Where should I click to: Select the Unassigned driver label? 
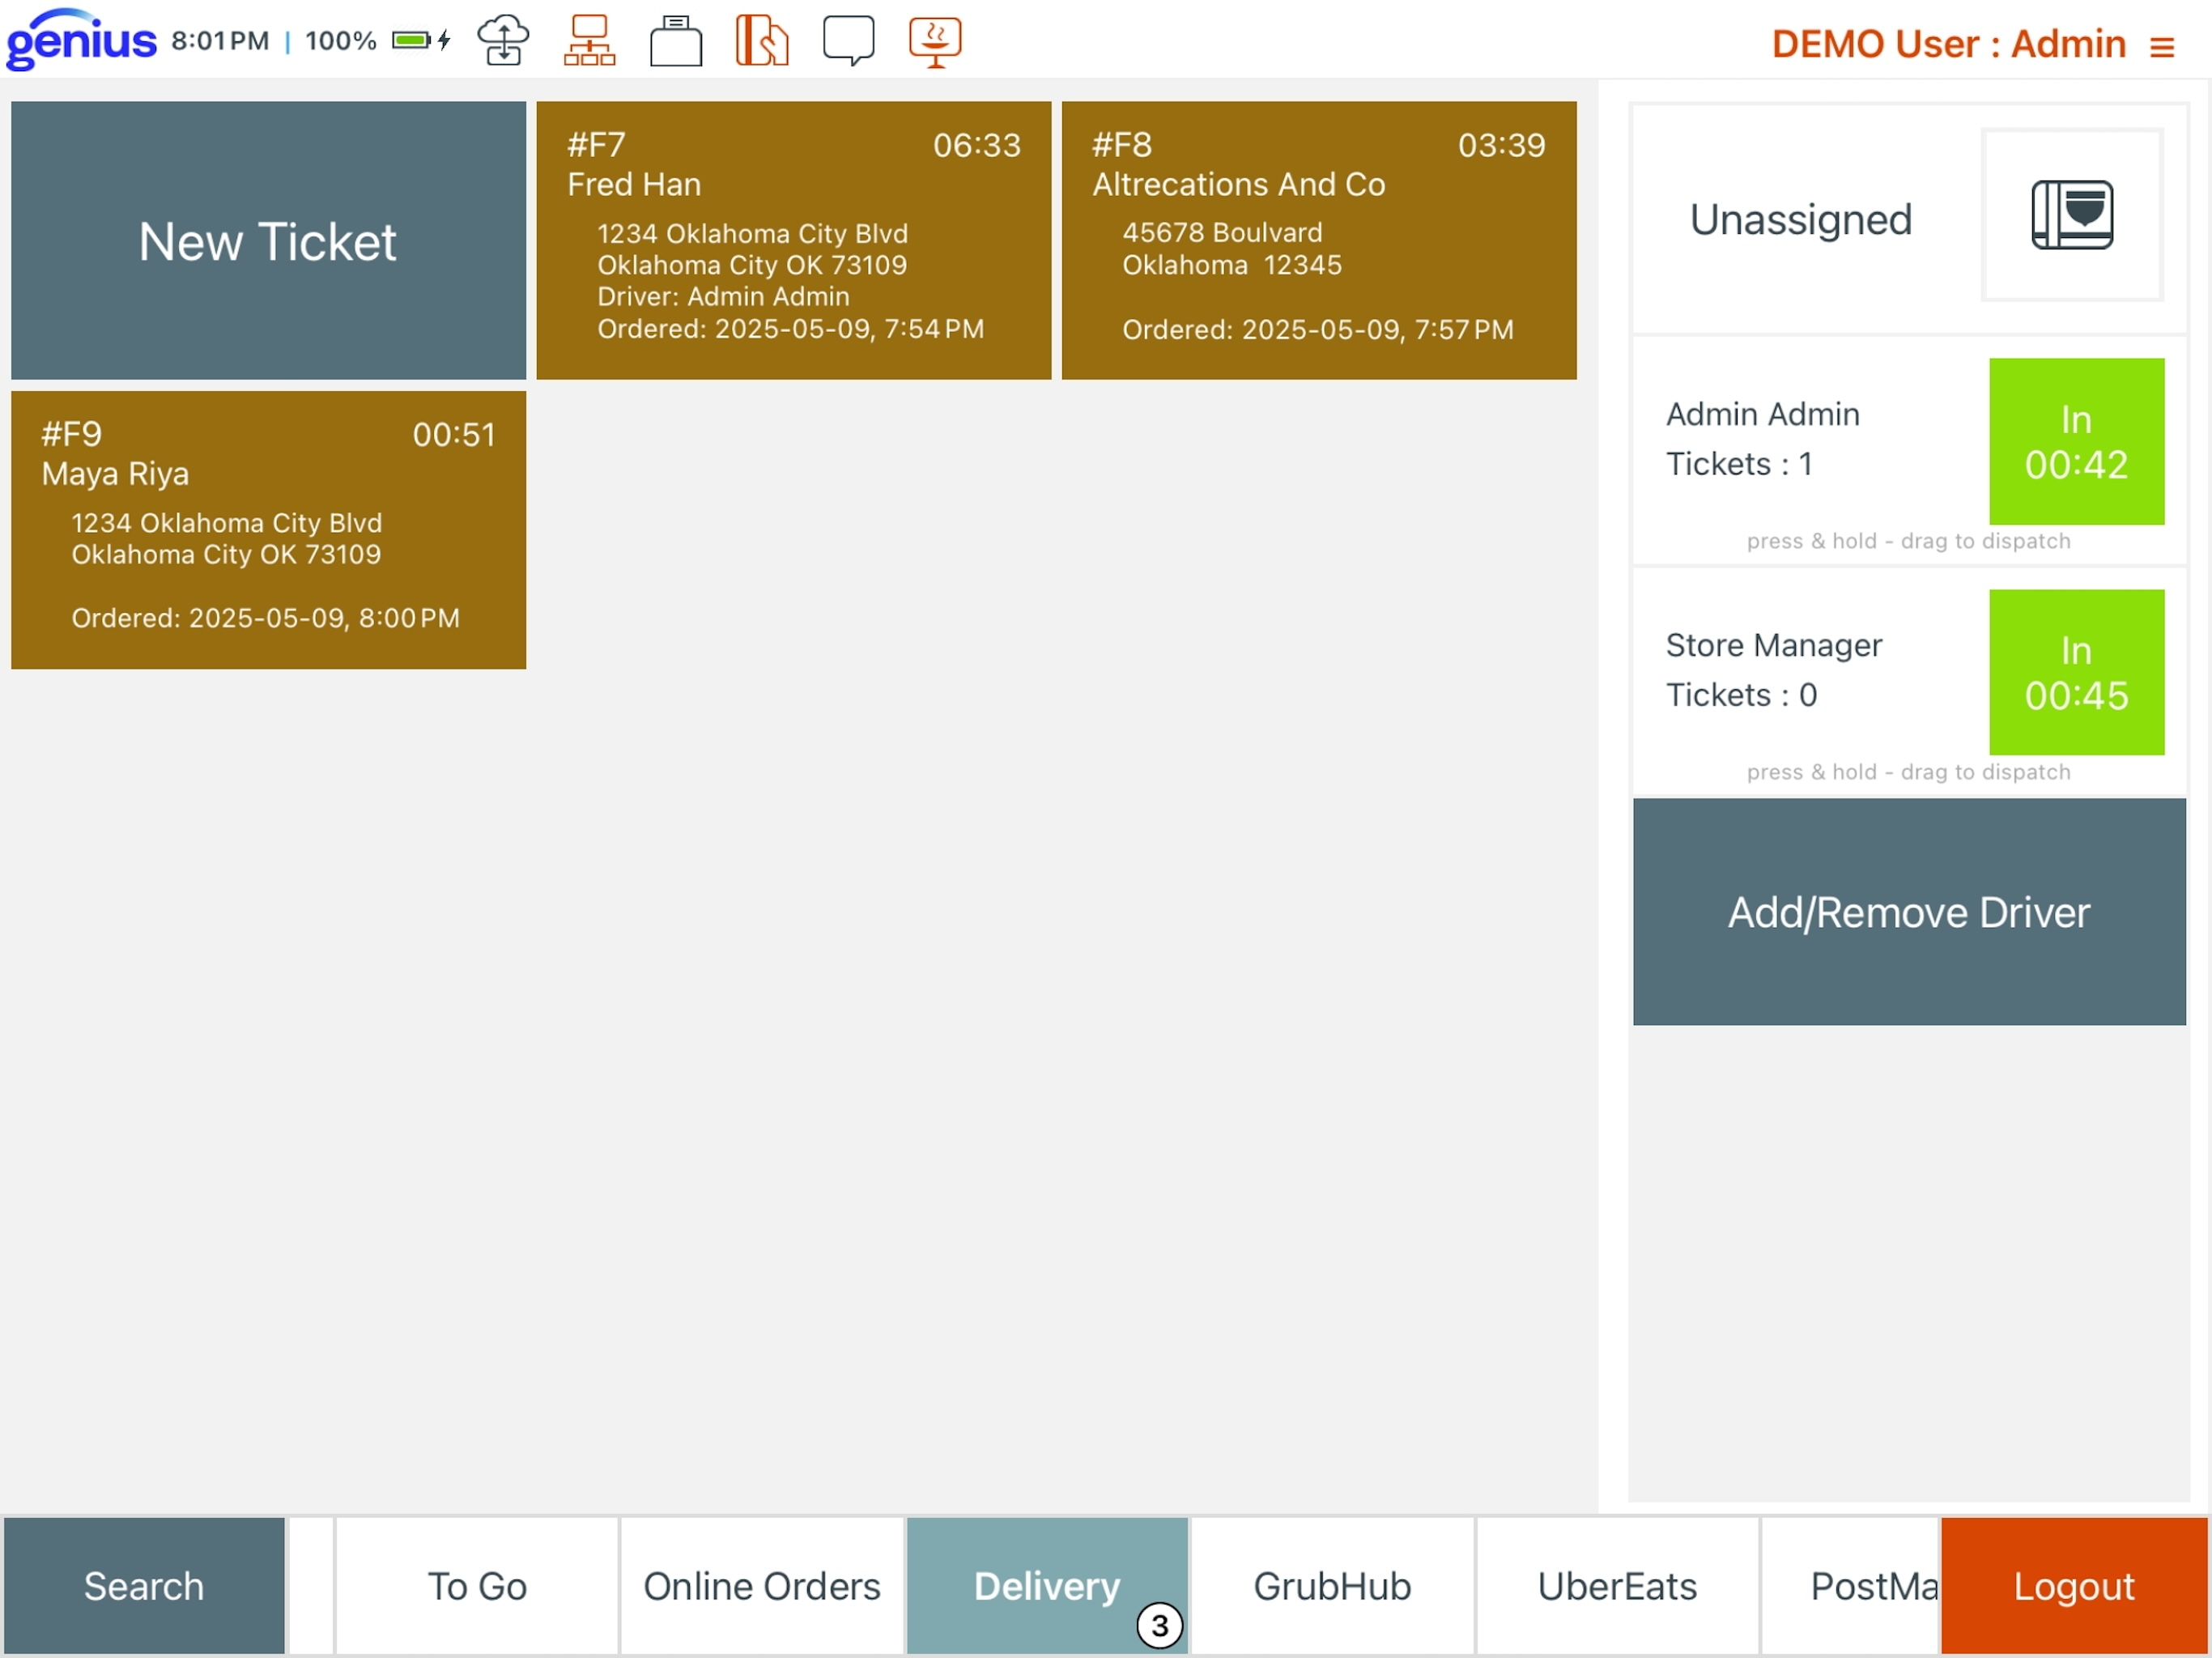1800,219
